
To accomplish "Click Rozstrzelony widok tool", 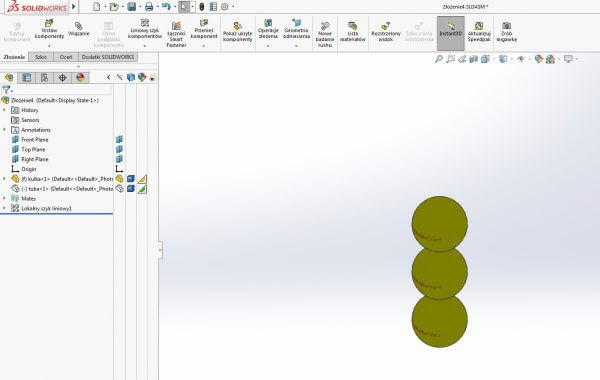I will tap(386, 32).
